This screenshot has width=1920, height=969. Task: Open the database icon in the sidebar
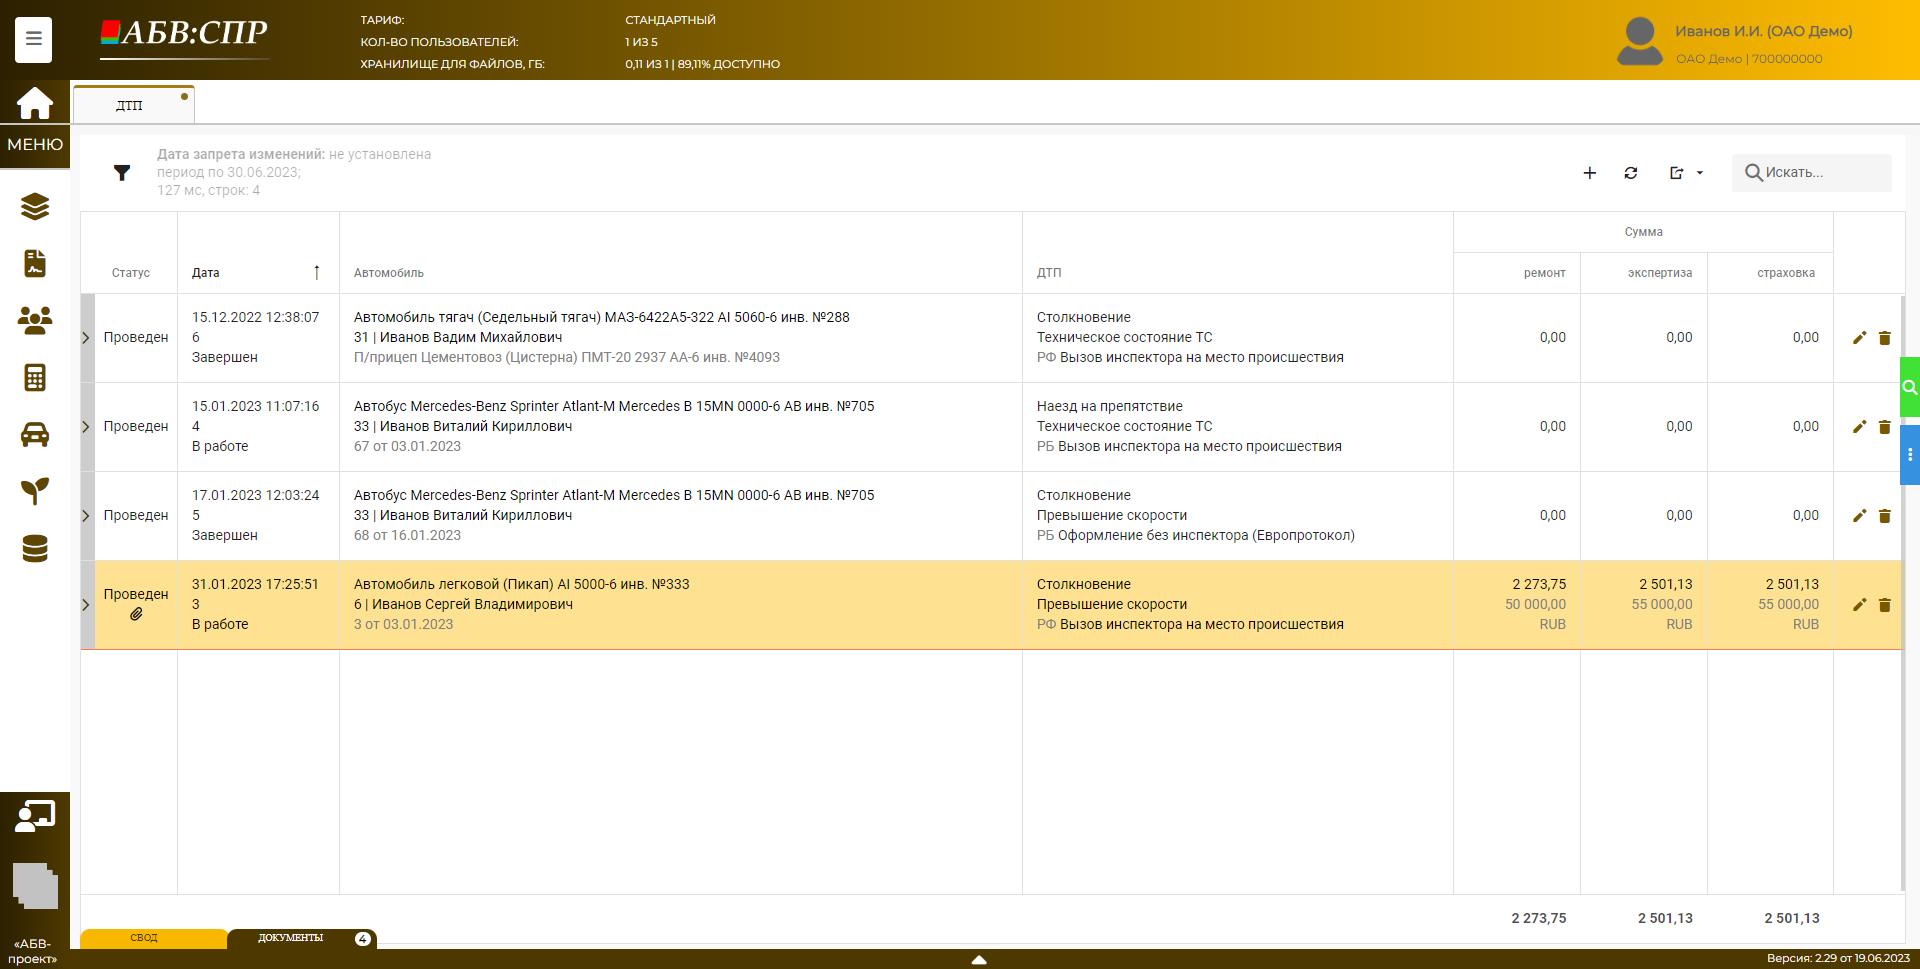click(x=34, y=548)
